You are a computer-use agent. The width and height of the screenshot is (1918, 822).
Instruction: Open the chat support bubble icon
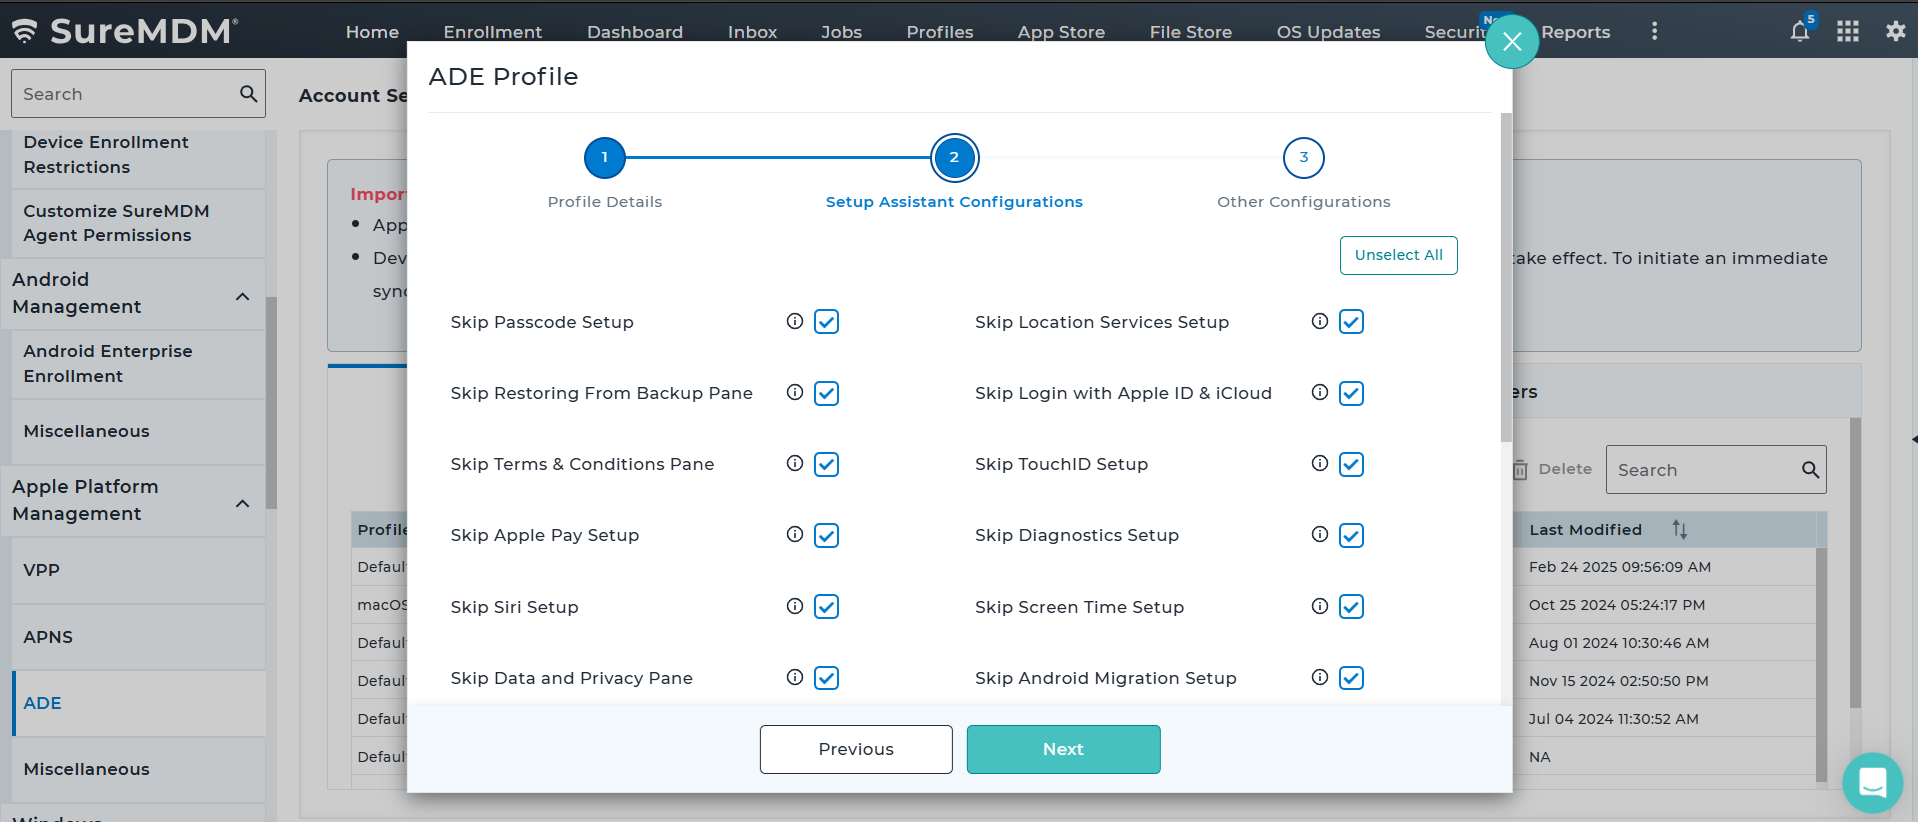tap(1872, 782)
